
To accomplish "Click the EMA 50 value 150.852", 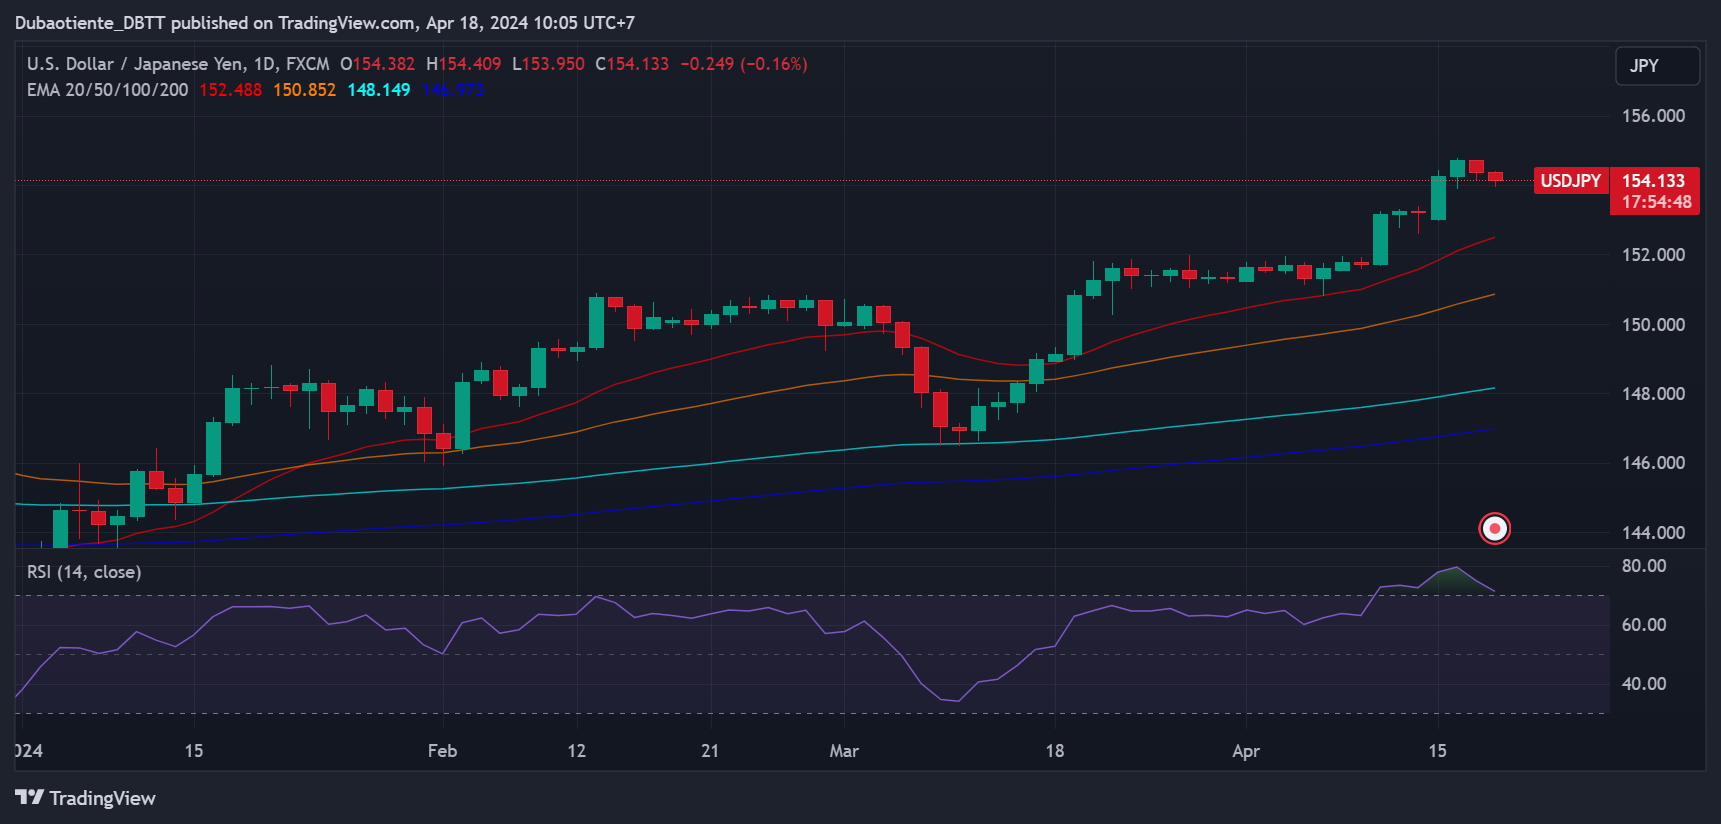I will 304,90.
